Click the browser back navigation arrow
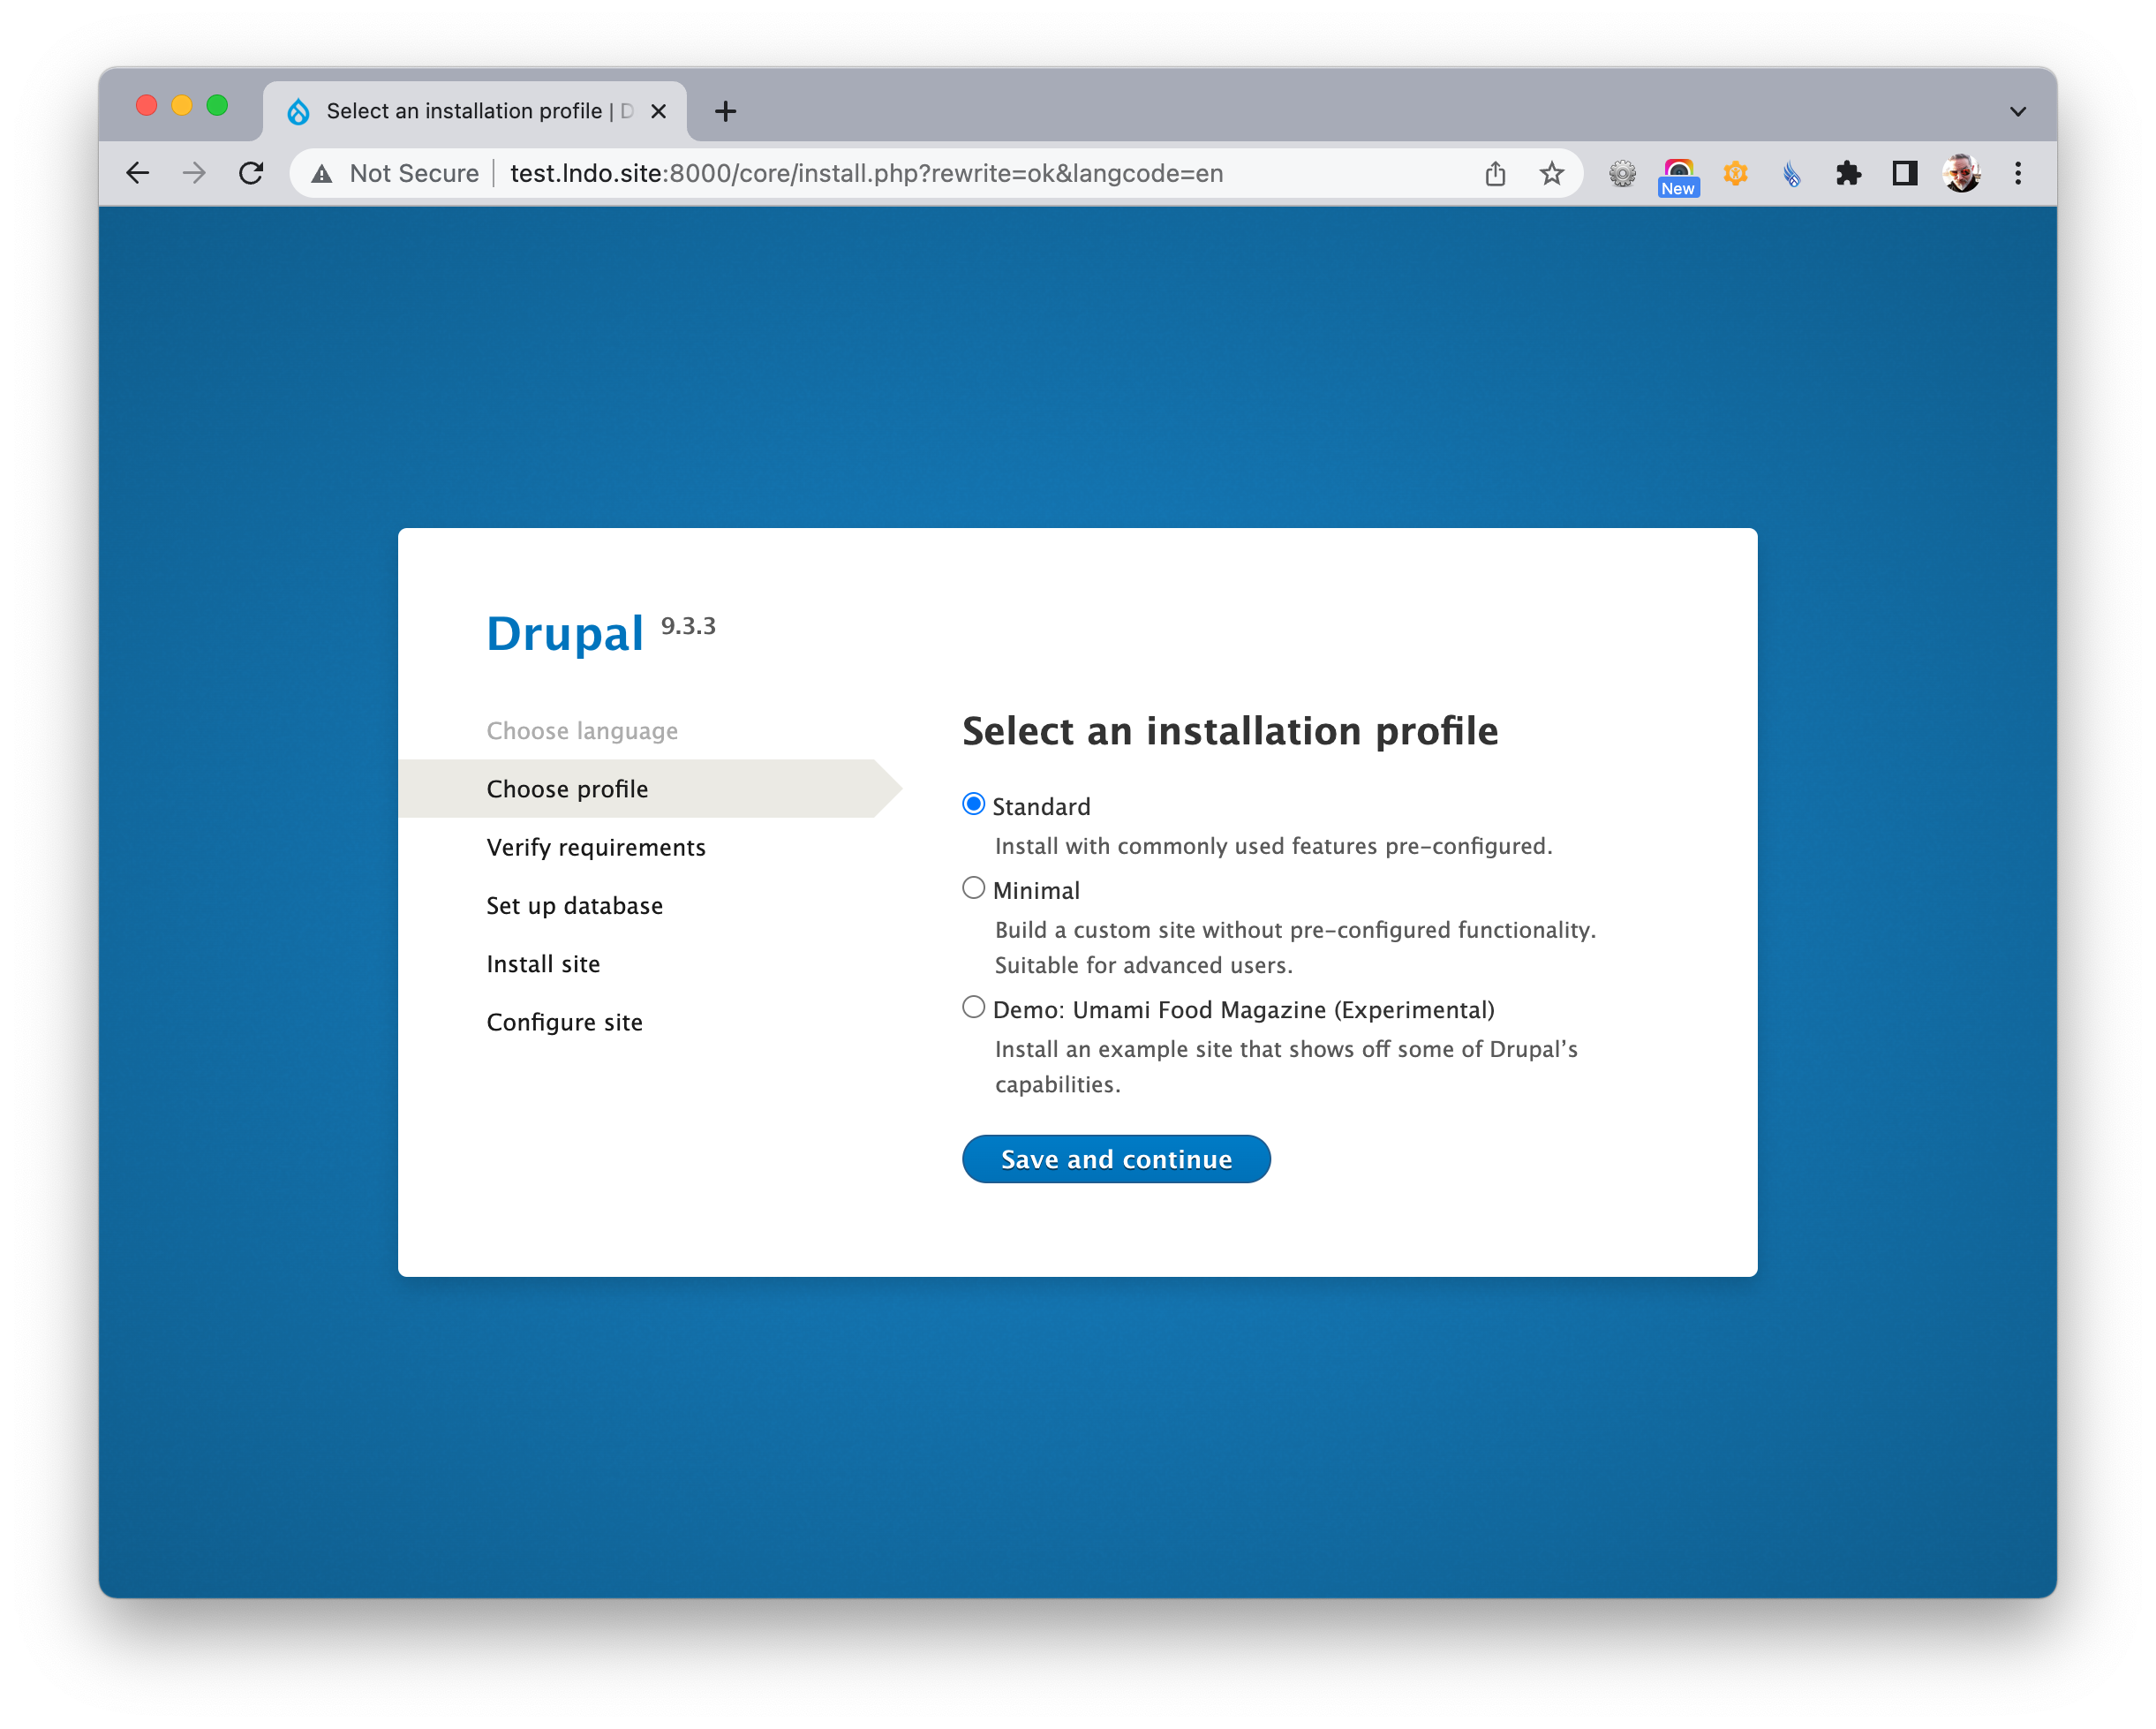This screenshot has width=2156, height=1729. (x=141, y=173)
